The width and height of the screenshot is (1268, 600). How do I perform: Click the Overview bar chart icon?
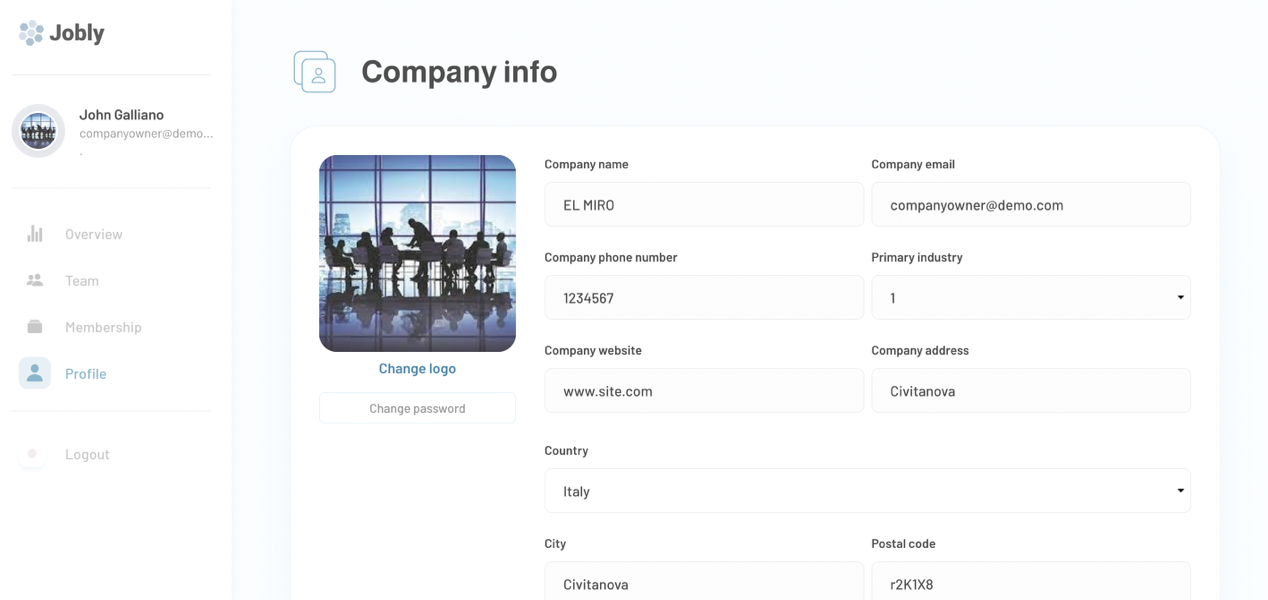coord(35,234)
